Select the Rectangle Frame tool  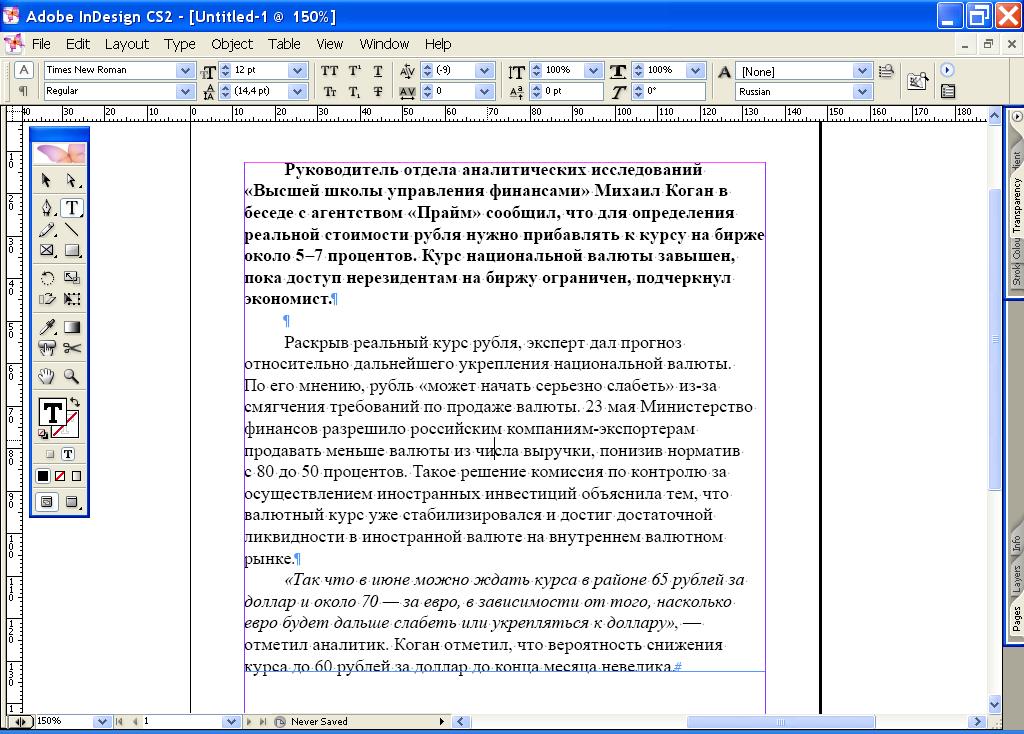tap(46, 251)
